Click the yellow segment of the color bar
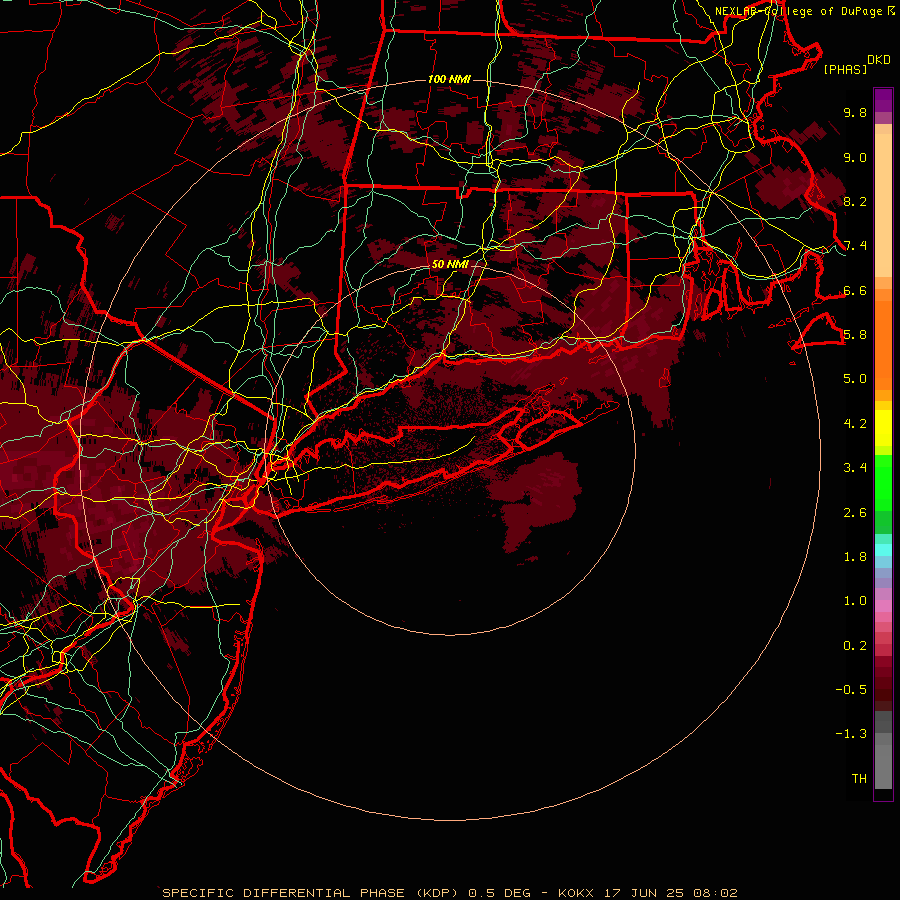Screen dimensions: 900x900 883,428
